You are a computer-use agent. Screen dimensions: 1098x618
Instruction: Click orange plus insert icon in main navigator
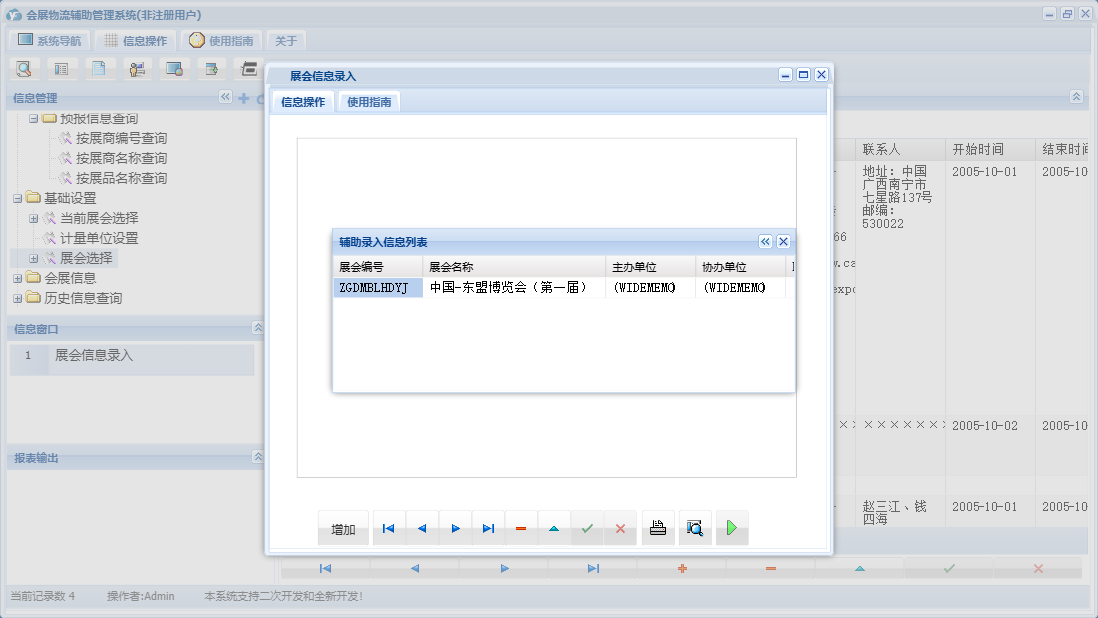coord(682,568)
